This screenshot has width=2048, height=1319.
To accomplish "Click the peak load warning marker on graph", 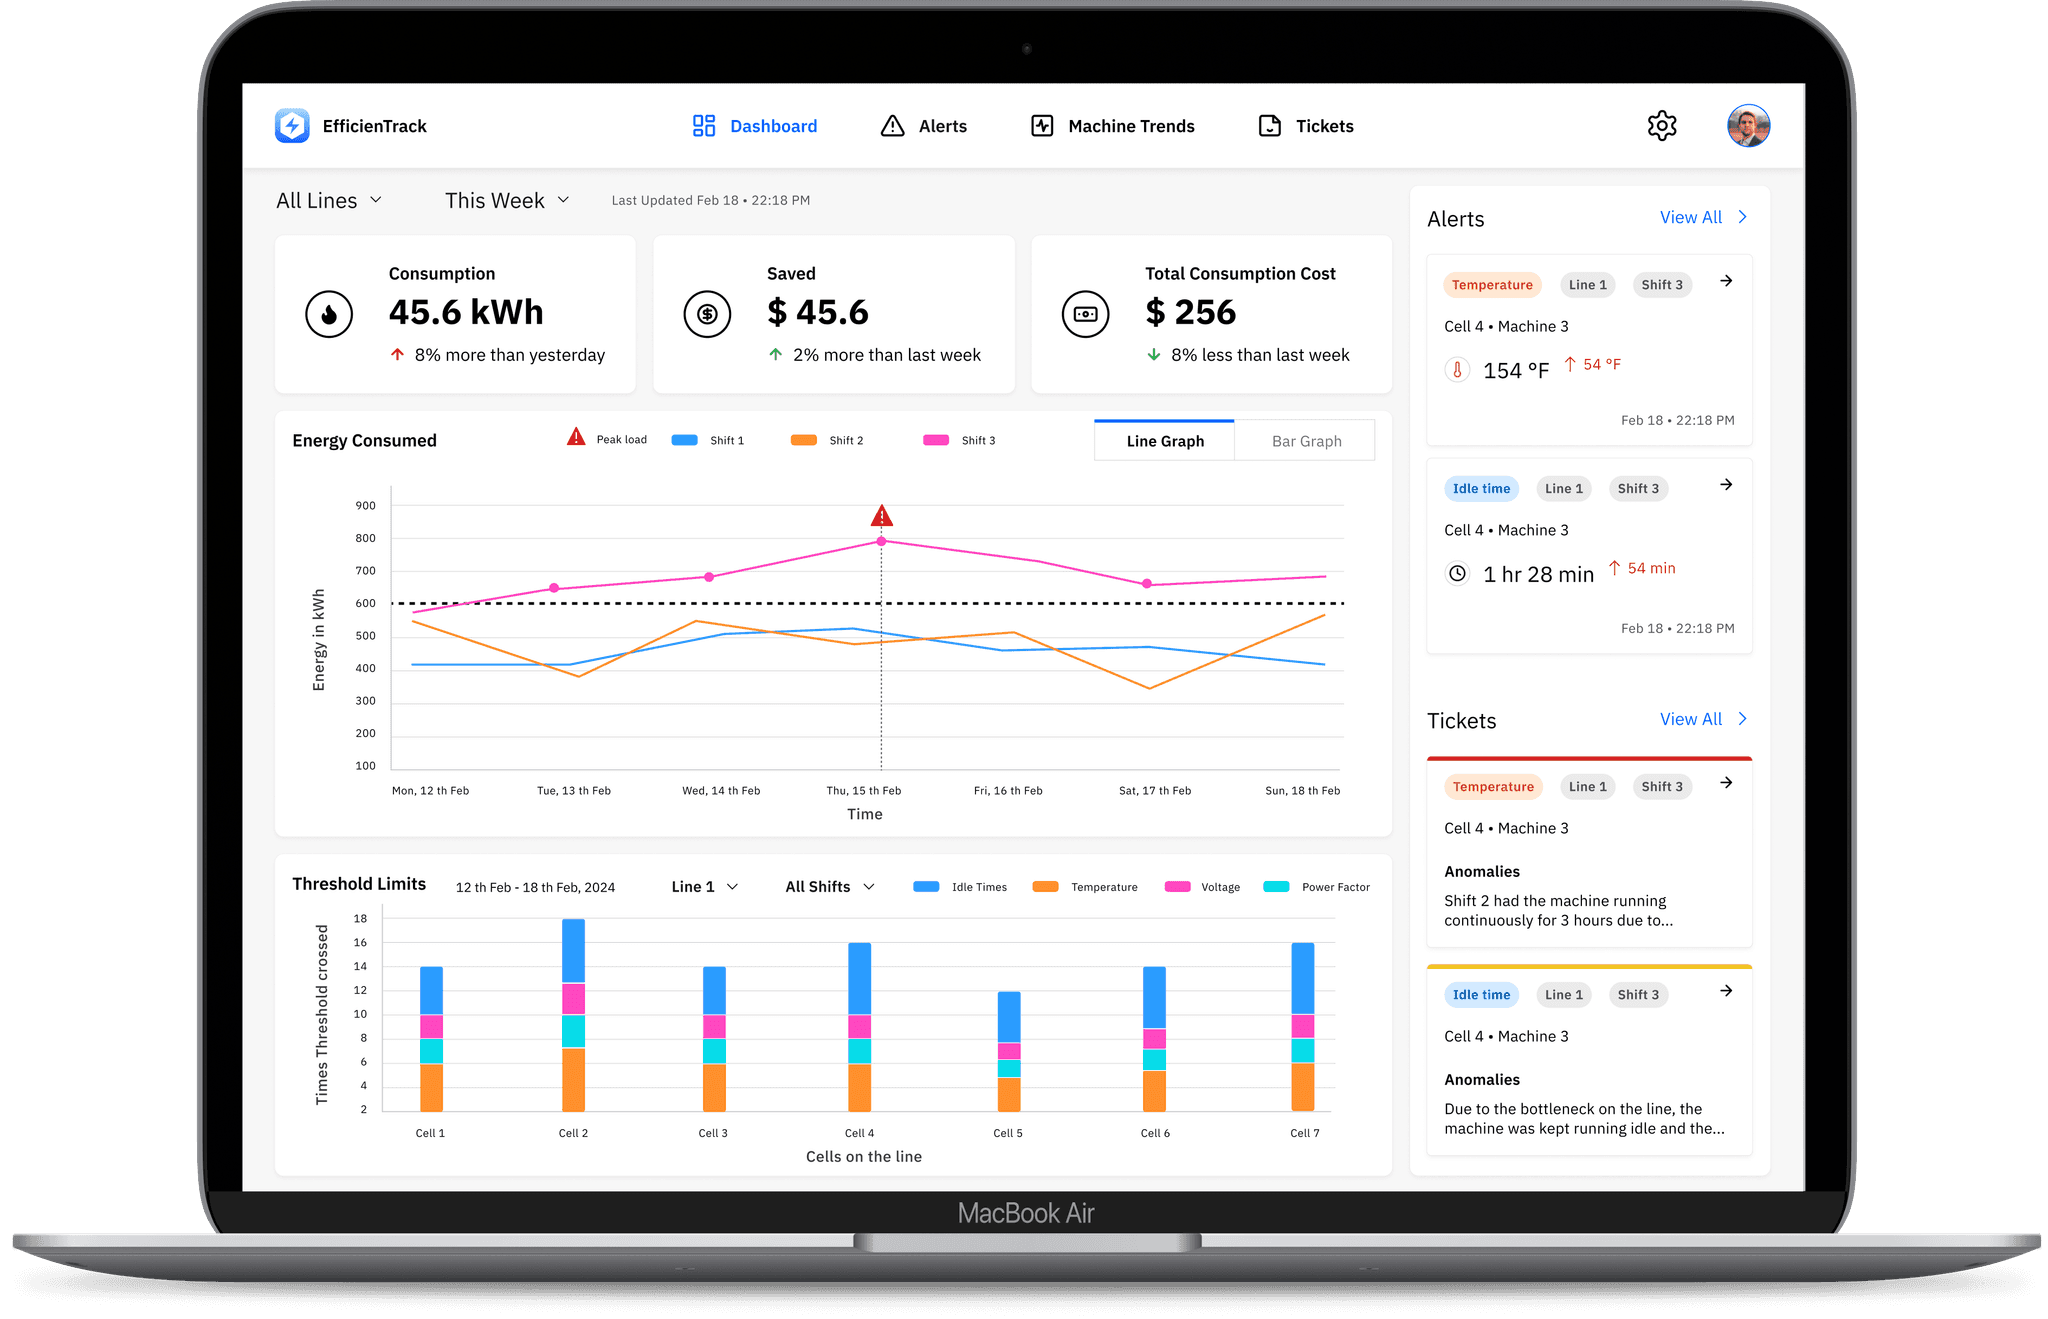I will click(x=881, y=516).
